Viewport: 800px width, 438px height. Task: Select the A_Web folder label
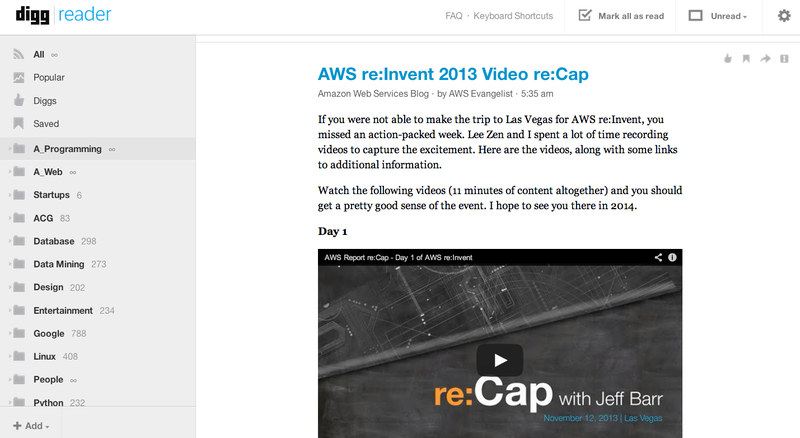click(48, 172)
